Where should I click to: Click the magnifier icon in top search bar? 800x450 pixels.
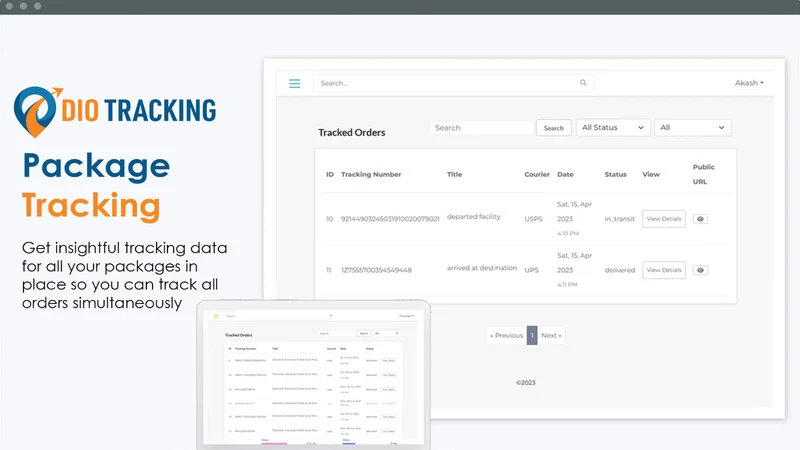tap(583, 83)
